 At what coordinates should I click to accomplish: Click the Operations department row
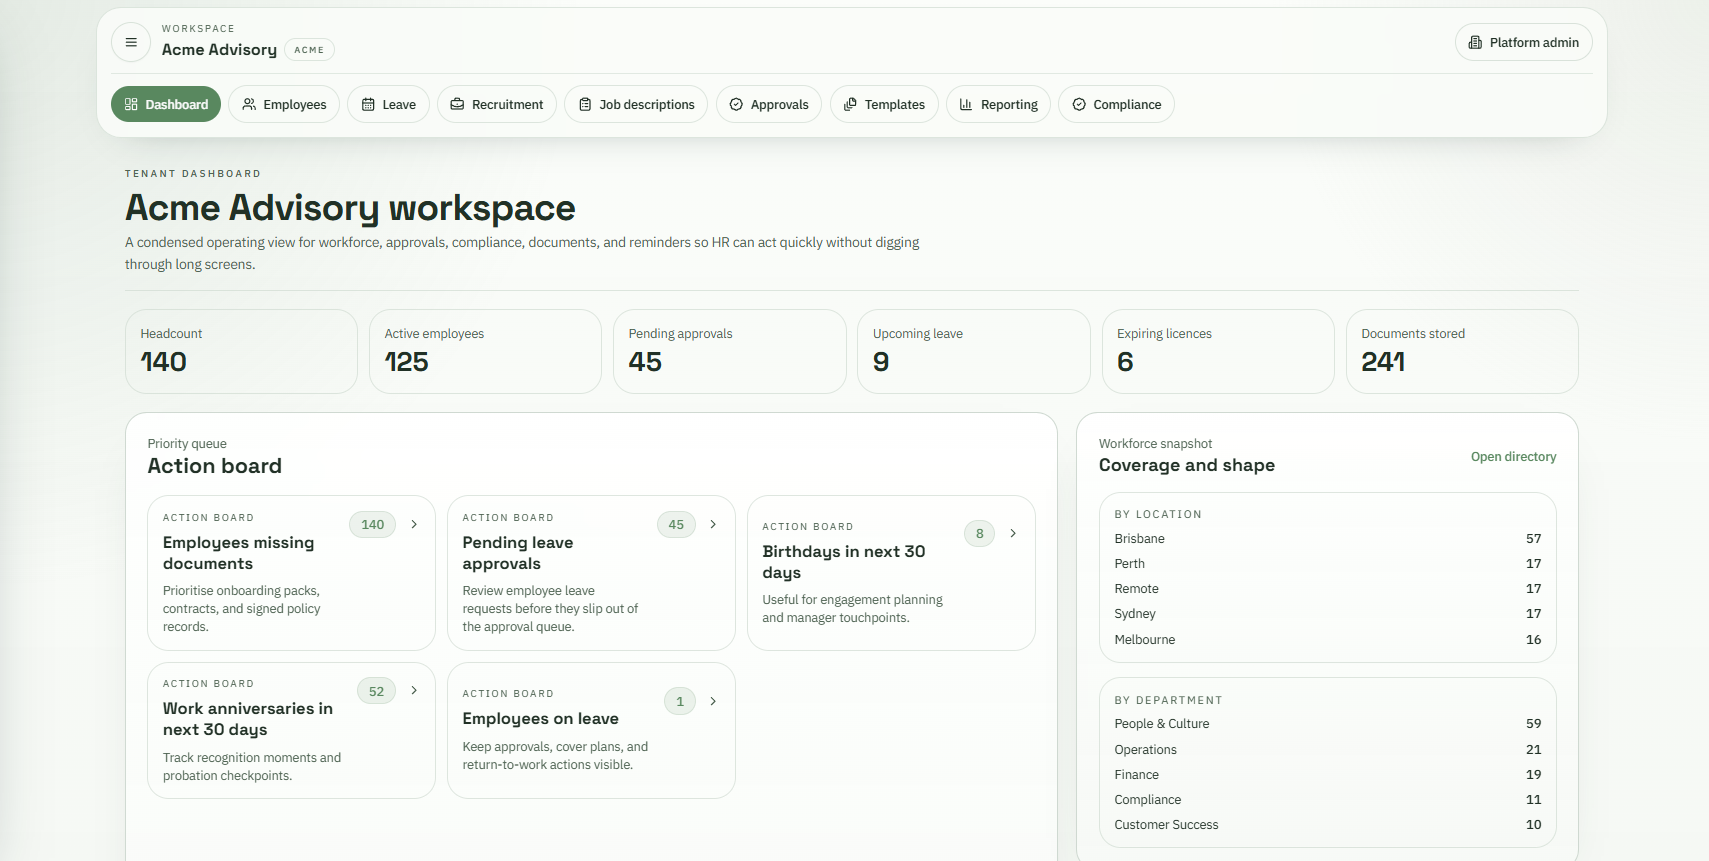pos(1327,750)
